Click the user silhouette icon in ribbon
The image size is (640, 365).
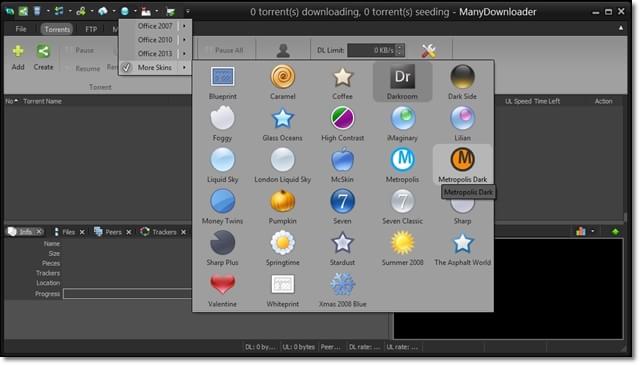click(x=283, y=51)
